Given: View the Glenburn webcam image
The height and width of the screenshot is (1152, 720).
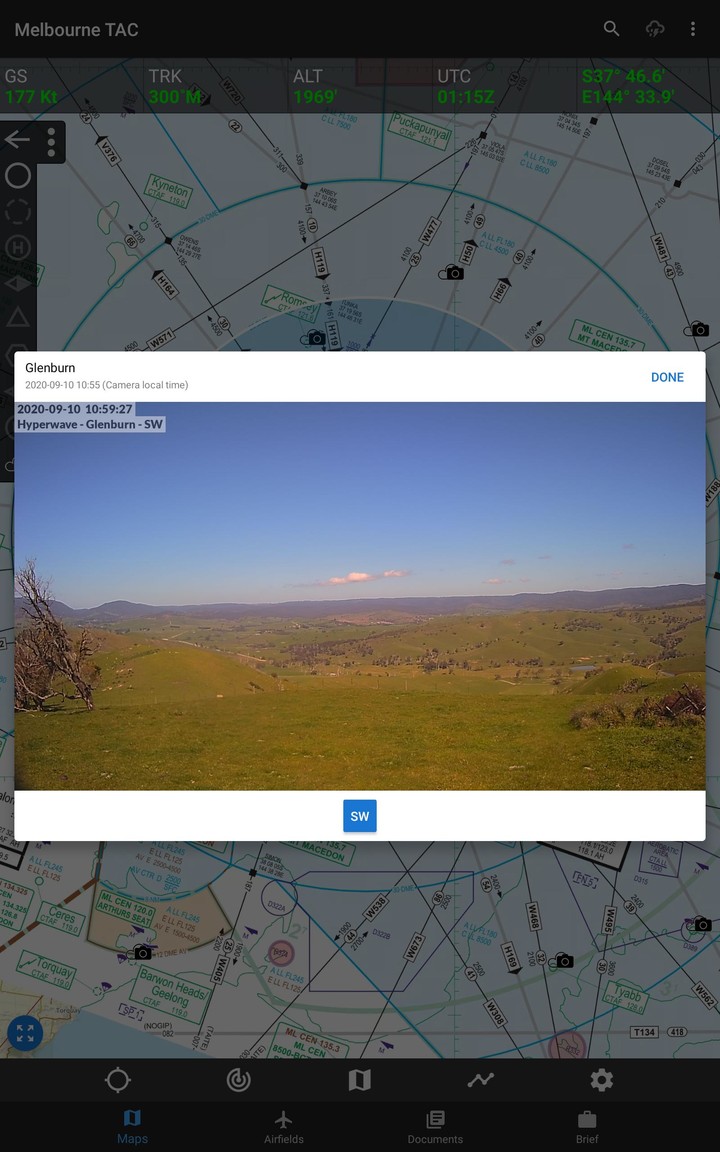Looking at the screenshot, I should click(360, 596).
